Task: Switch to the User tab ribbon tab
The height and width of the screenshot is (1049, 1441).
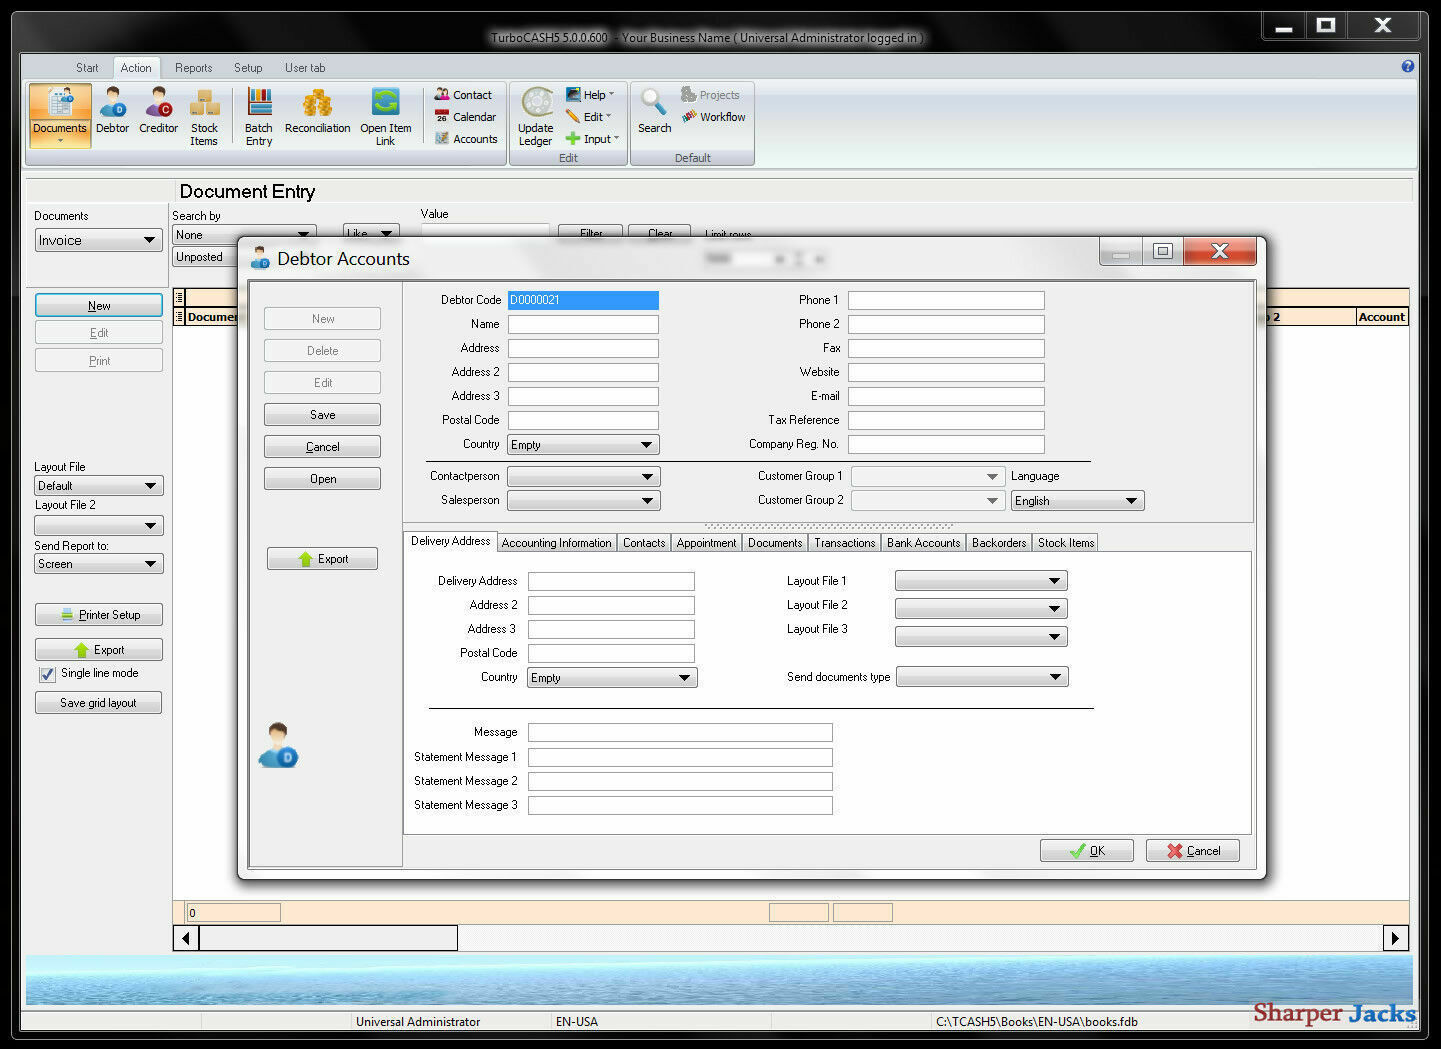Action: tap(304, 68)
